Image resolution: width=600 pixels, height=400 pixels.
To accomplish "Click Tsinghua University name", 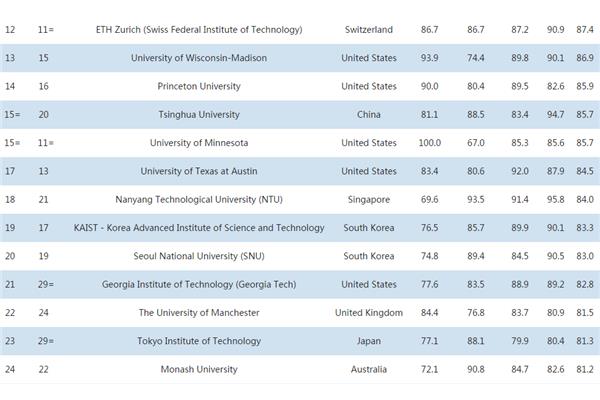I will click(x=199, y=115).
